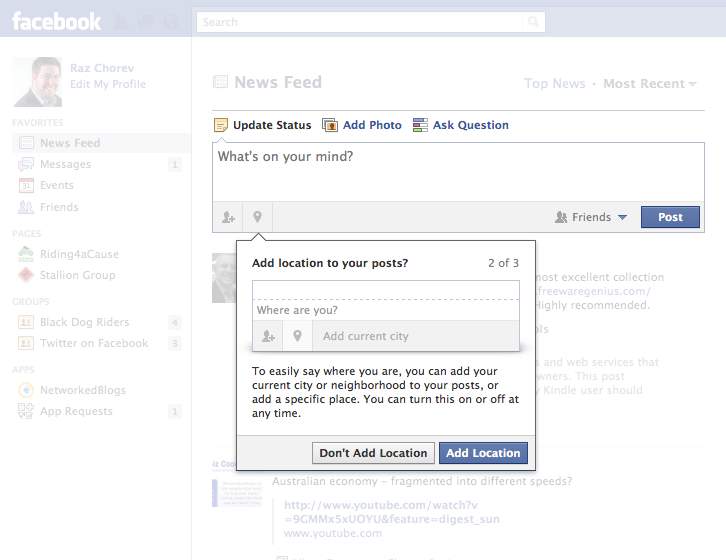726x560 pixels.
Task: Click the Don't Add Location button
Action: [x=373, y=453]
